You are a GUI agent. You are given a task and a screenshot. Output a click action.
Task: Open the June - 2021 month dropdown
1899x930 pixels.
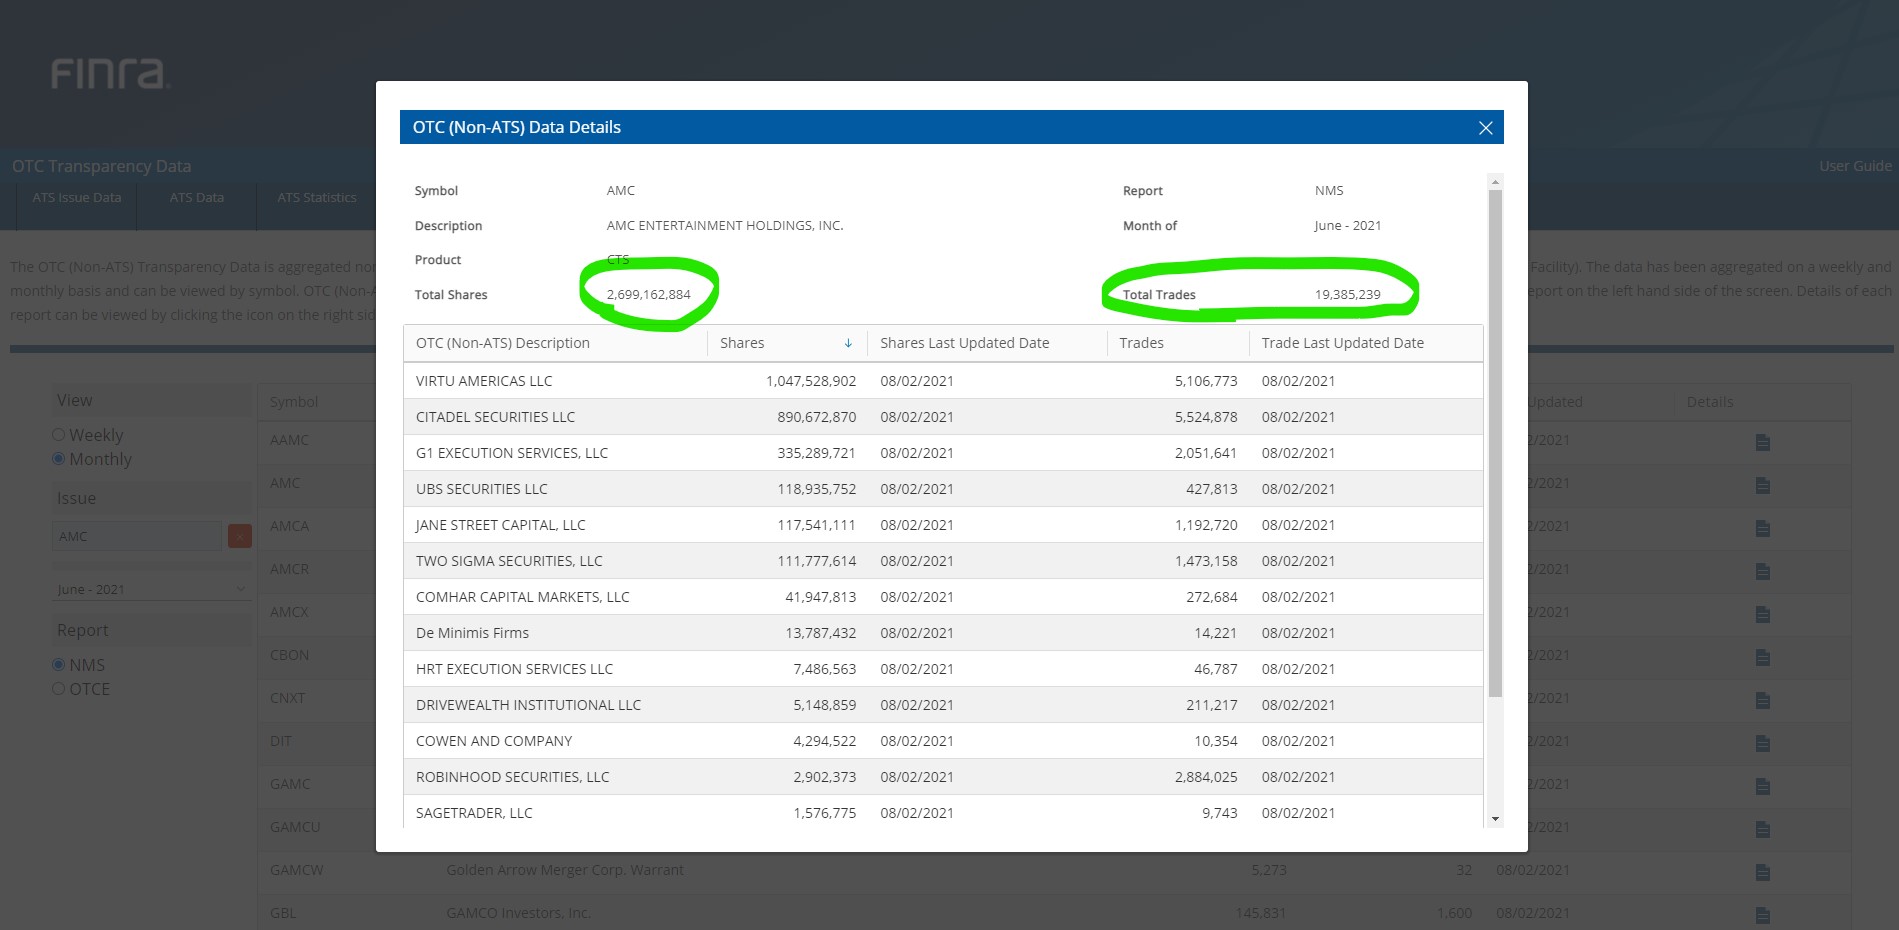[x=151, y=589]
